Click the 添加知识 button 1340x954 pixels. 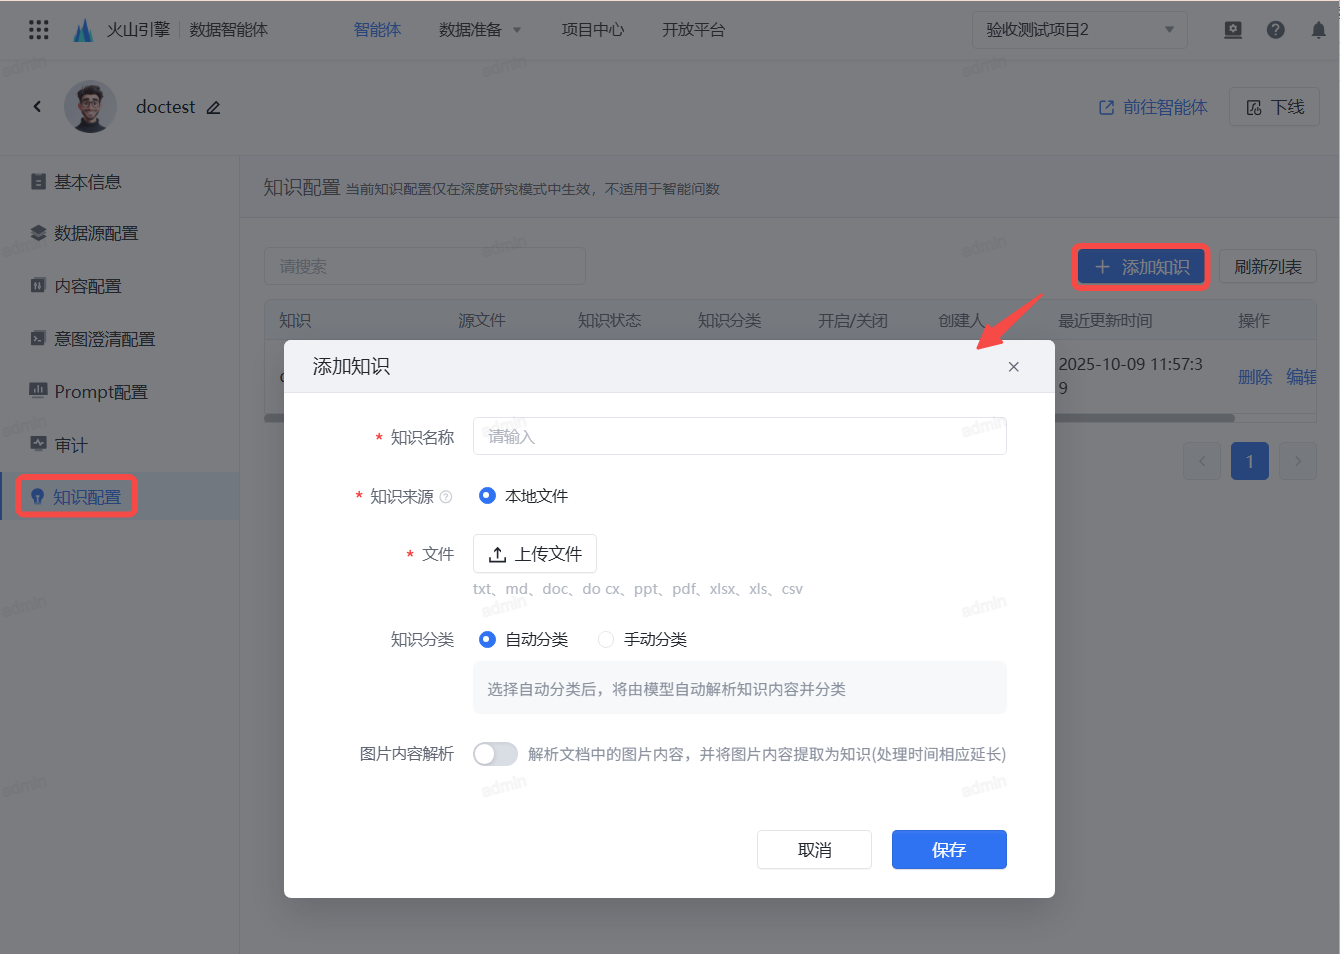tap(1141, 267)
